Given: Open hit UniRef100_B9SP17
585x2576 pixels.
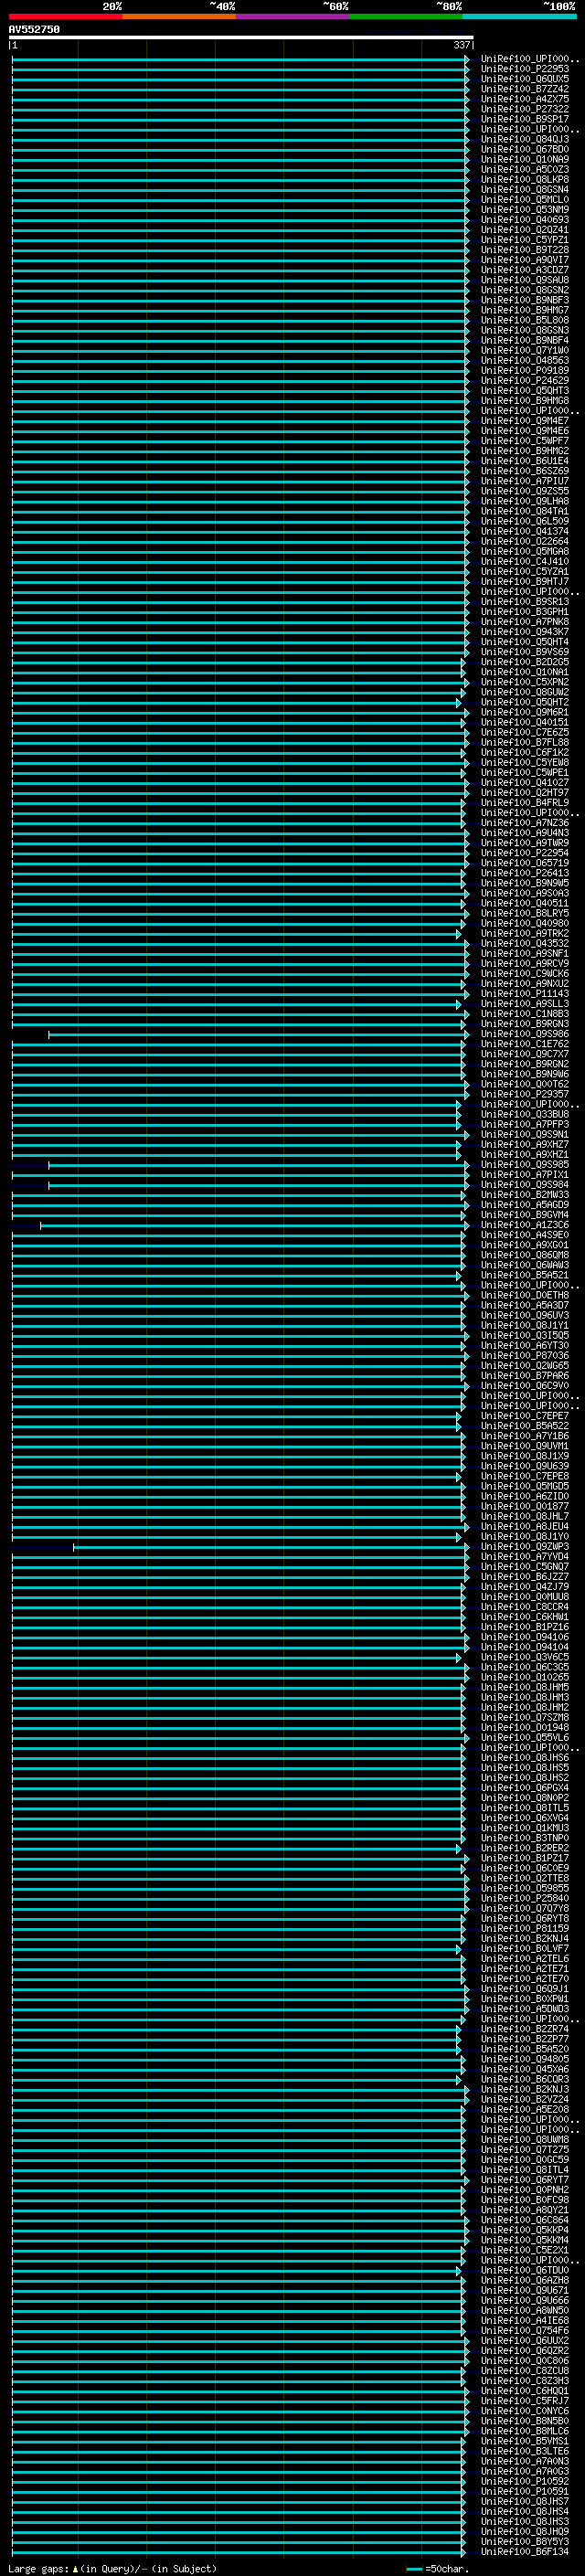Looking at the screenshot, I should (x=525, y=119).
